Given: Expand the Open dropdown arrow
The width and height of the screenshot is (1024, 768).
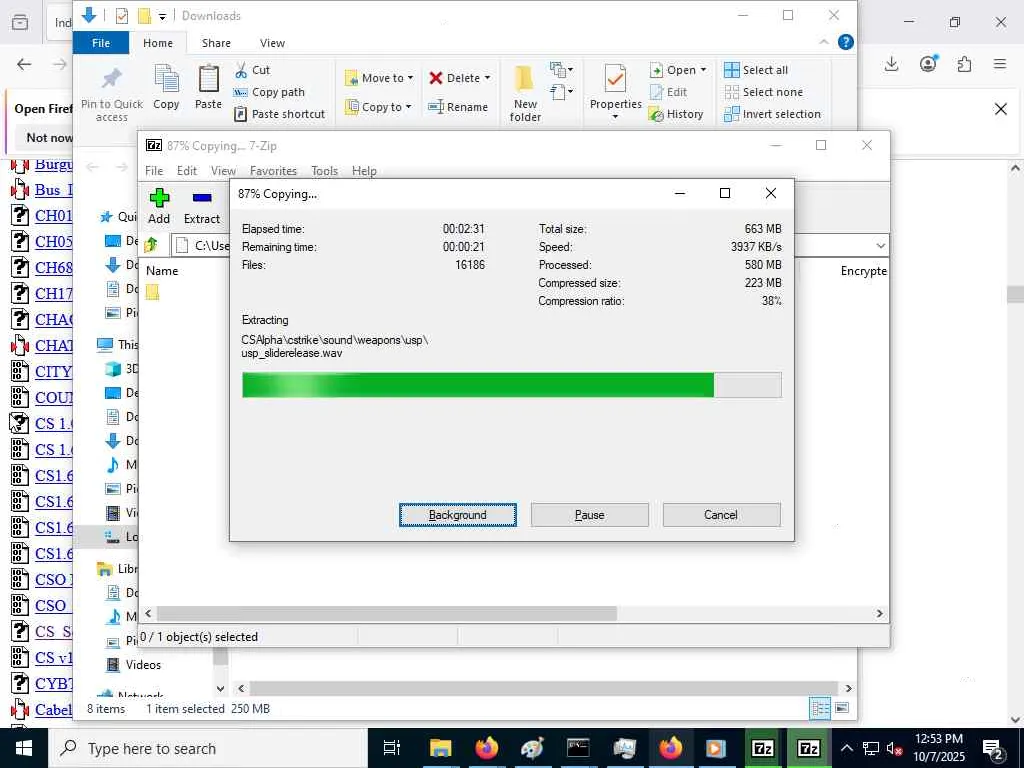Looking at the screenshot, I should click(x=703, y=70).
